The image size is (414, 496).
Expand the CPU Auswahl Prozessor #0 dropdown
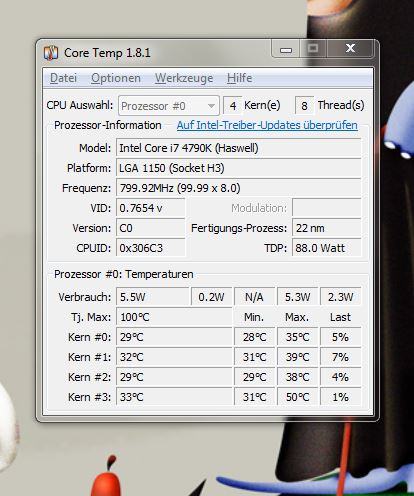click(x=169, y=106)
